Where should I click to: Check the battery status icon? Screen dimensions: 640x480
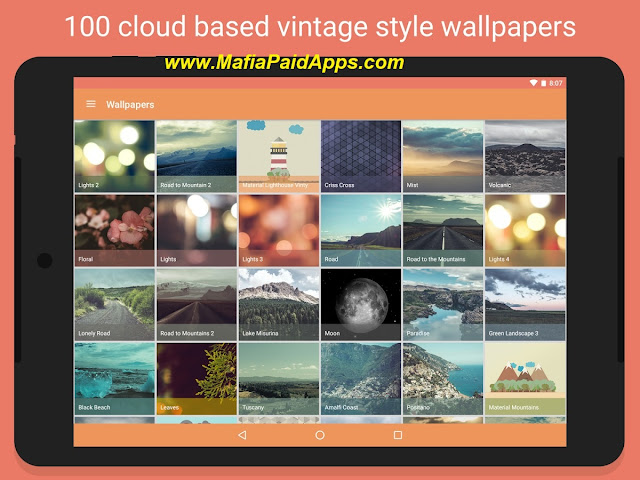(x=544, y=83)
